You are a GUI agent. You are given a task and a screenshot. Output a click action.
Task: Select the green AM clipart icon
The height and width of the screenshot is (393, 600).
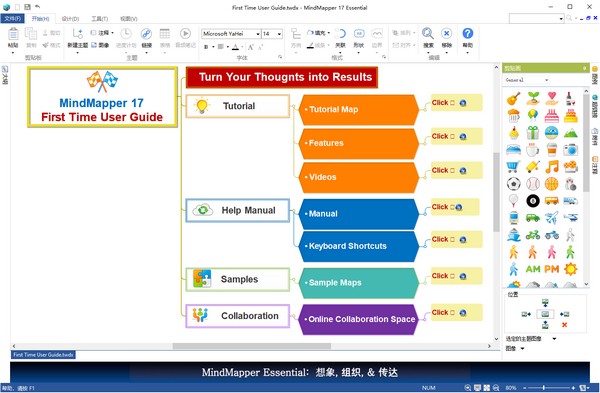(x=533, y=269)
